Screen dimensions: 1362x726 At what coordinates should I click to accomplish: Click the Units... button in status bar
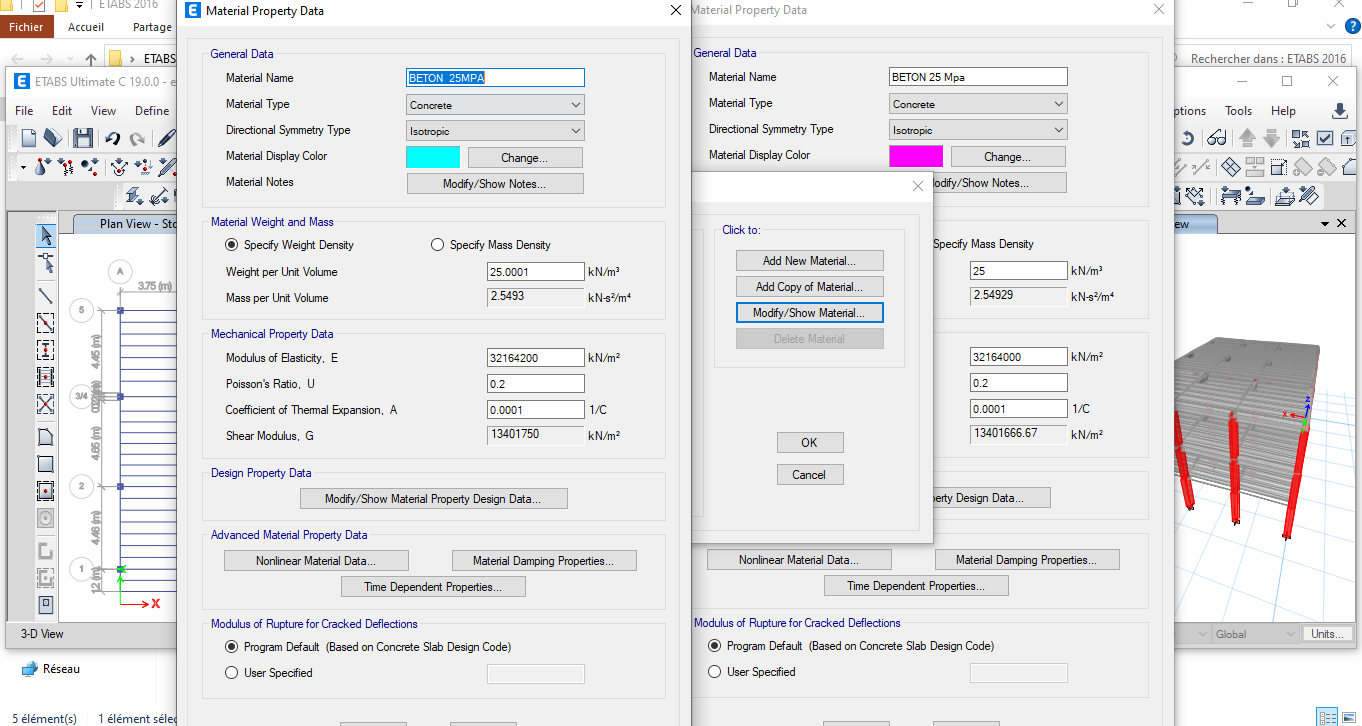pyautogui.click(x=1328, y=634)
